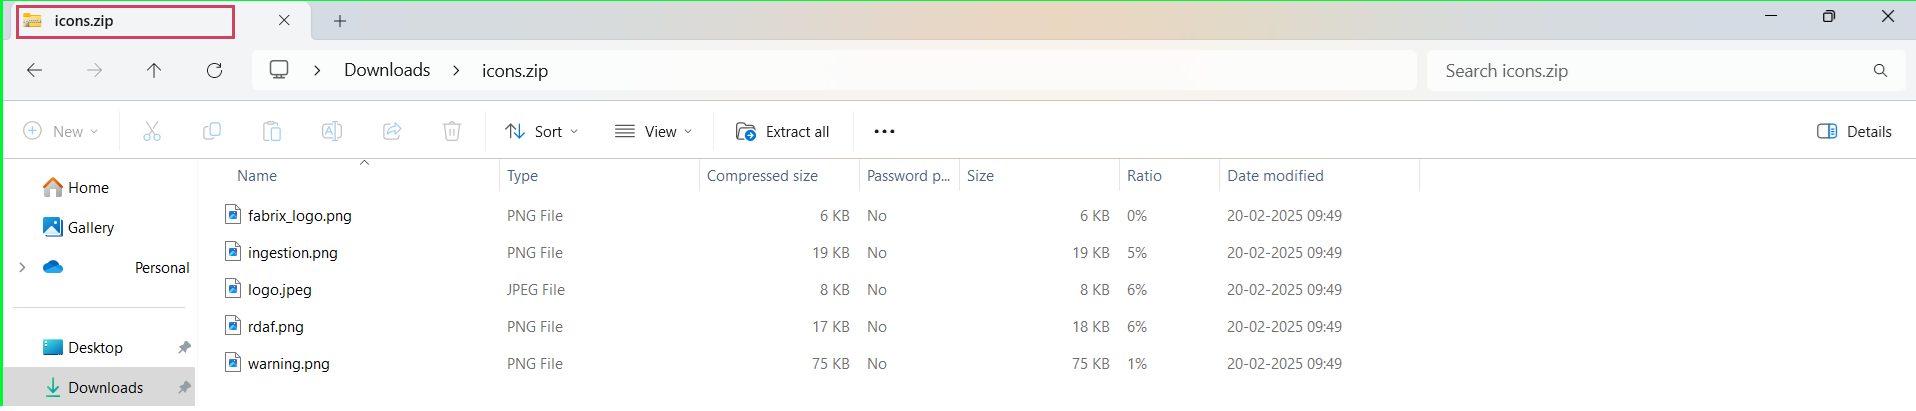The width and height of the screenshot is (1916, 411).
Task: Add a new tab
Action: [x=340, y=21]
